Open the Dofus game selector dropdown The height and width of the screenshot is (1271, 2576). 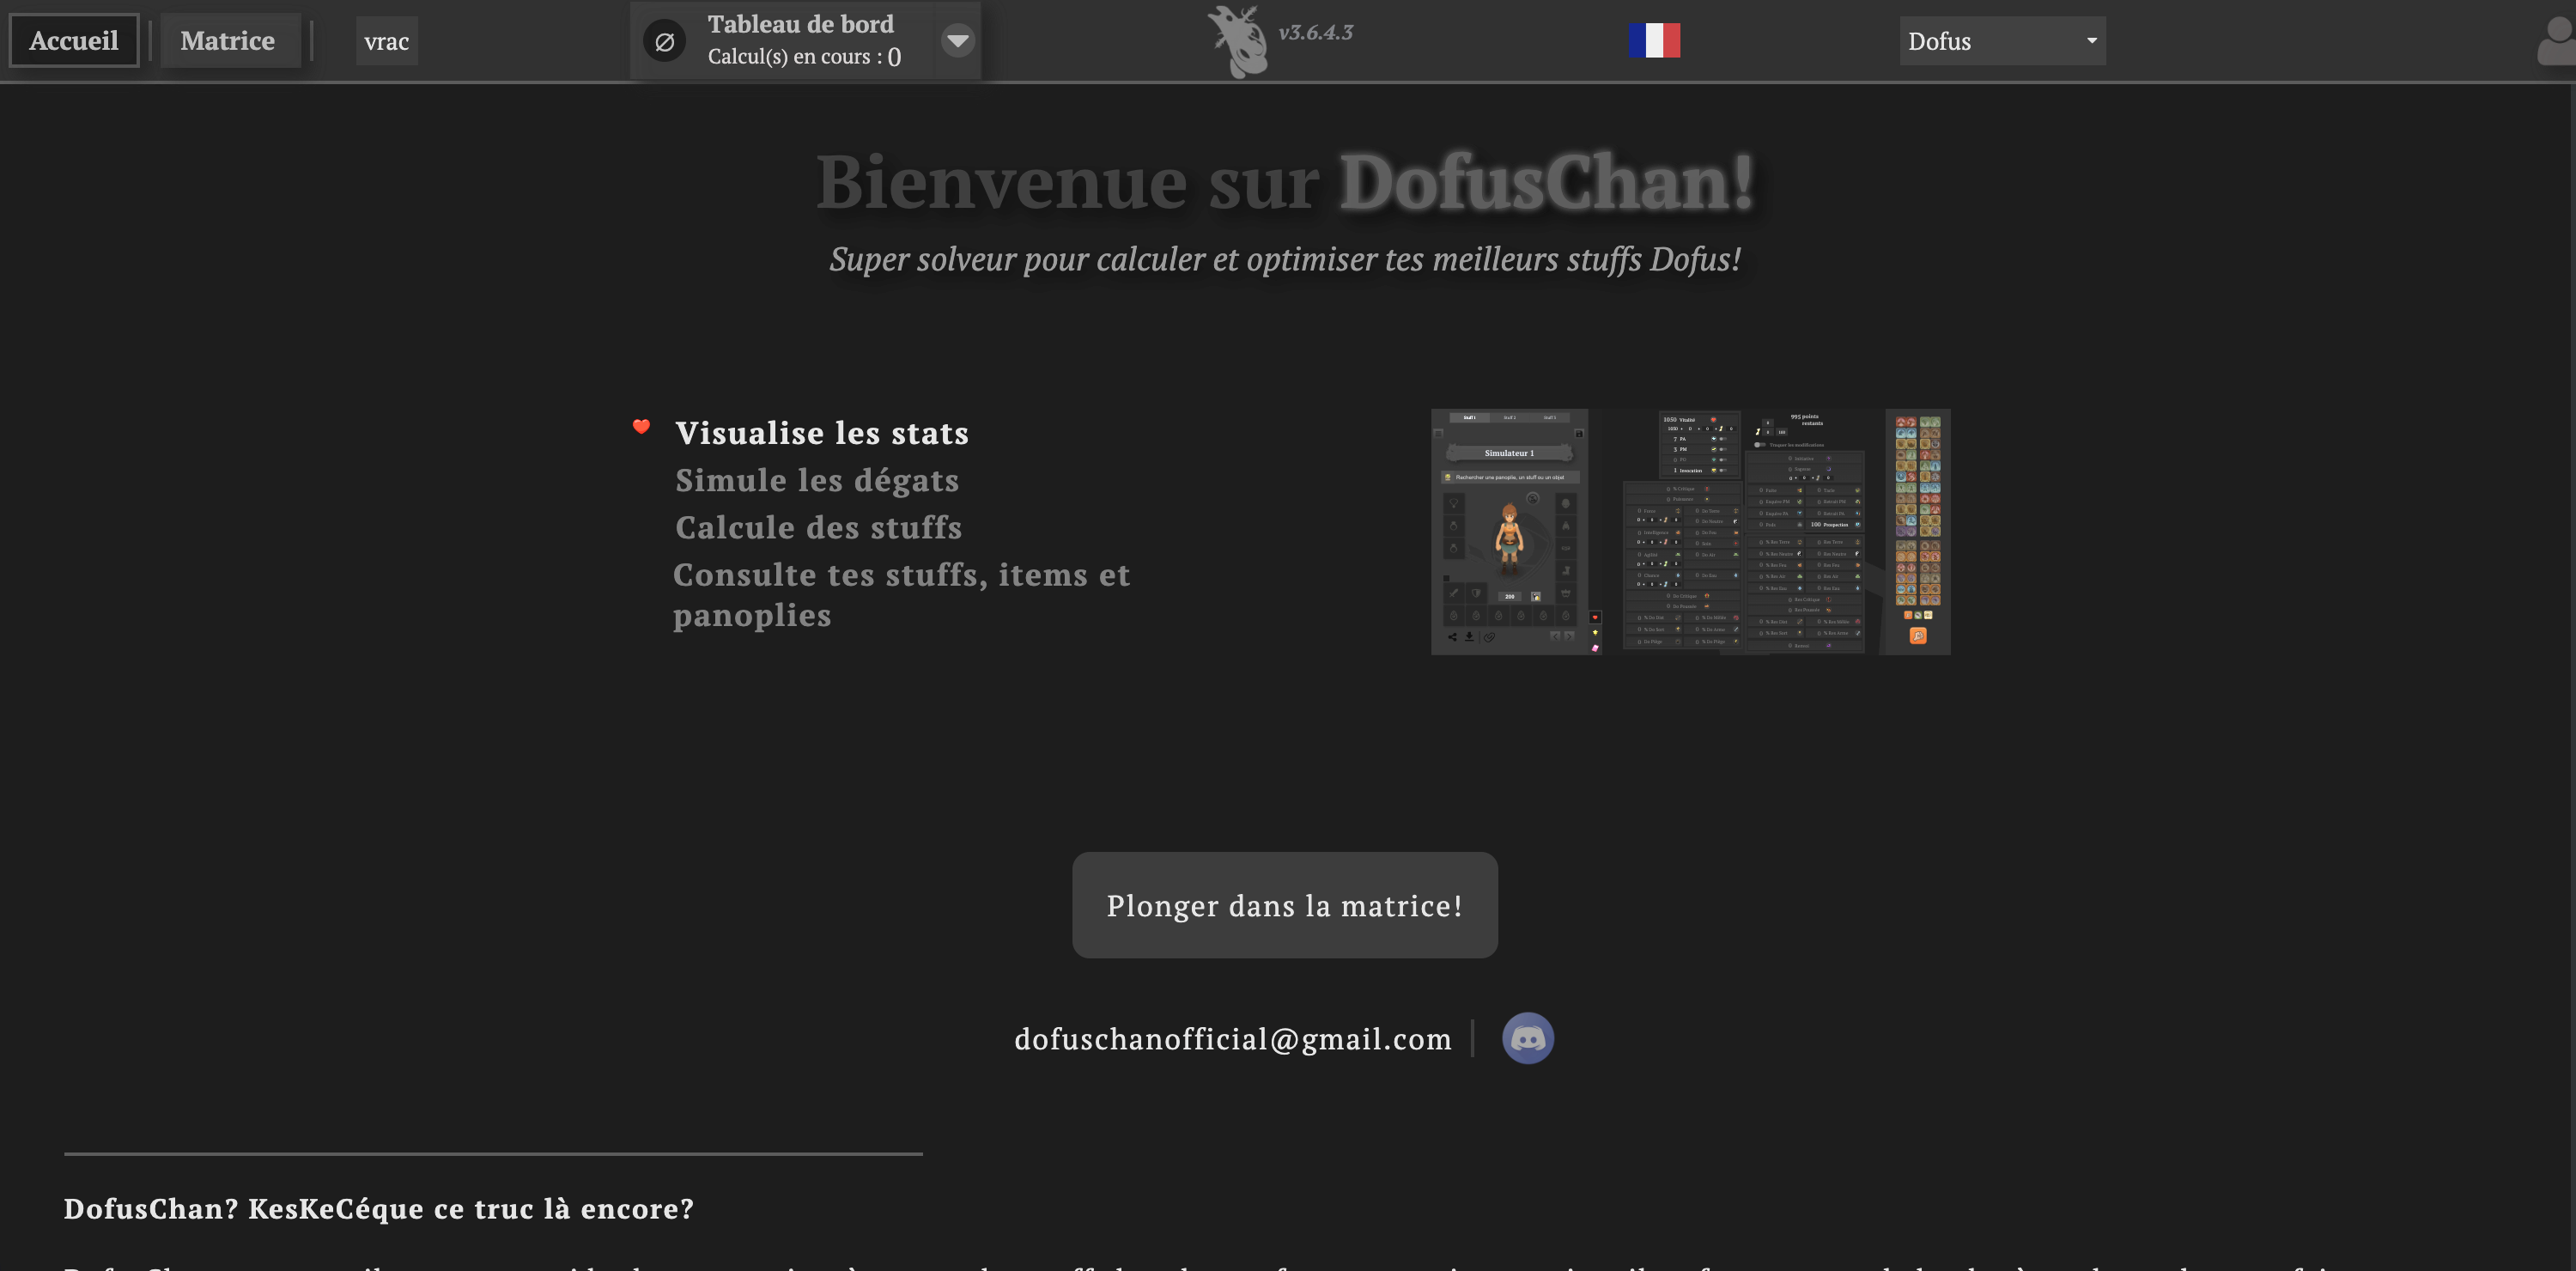pos(2002,41)
